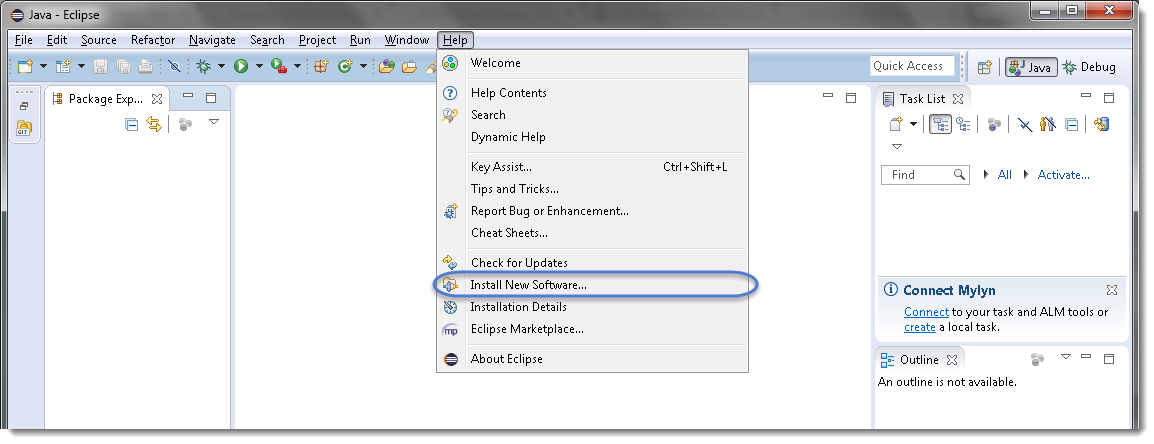Click the New Java Class green C icon
Image resolution: width=1154 pixels, height=444 pixels.
click(x=344, y=66)
